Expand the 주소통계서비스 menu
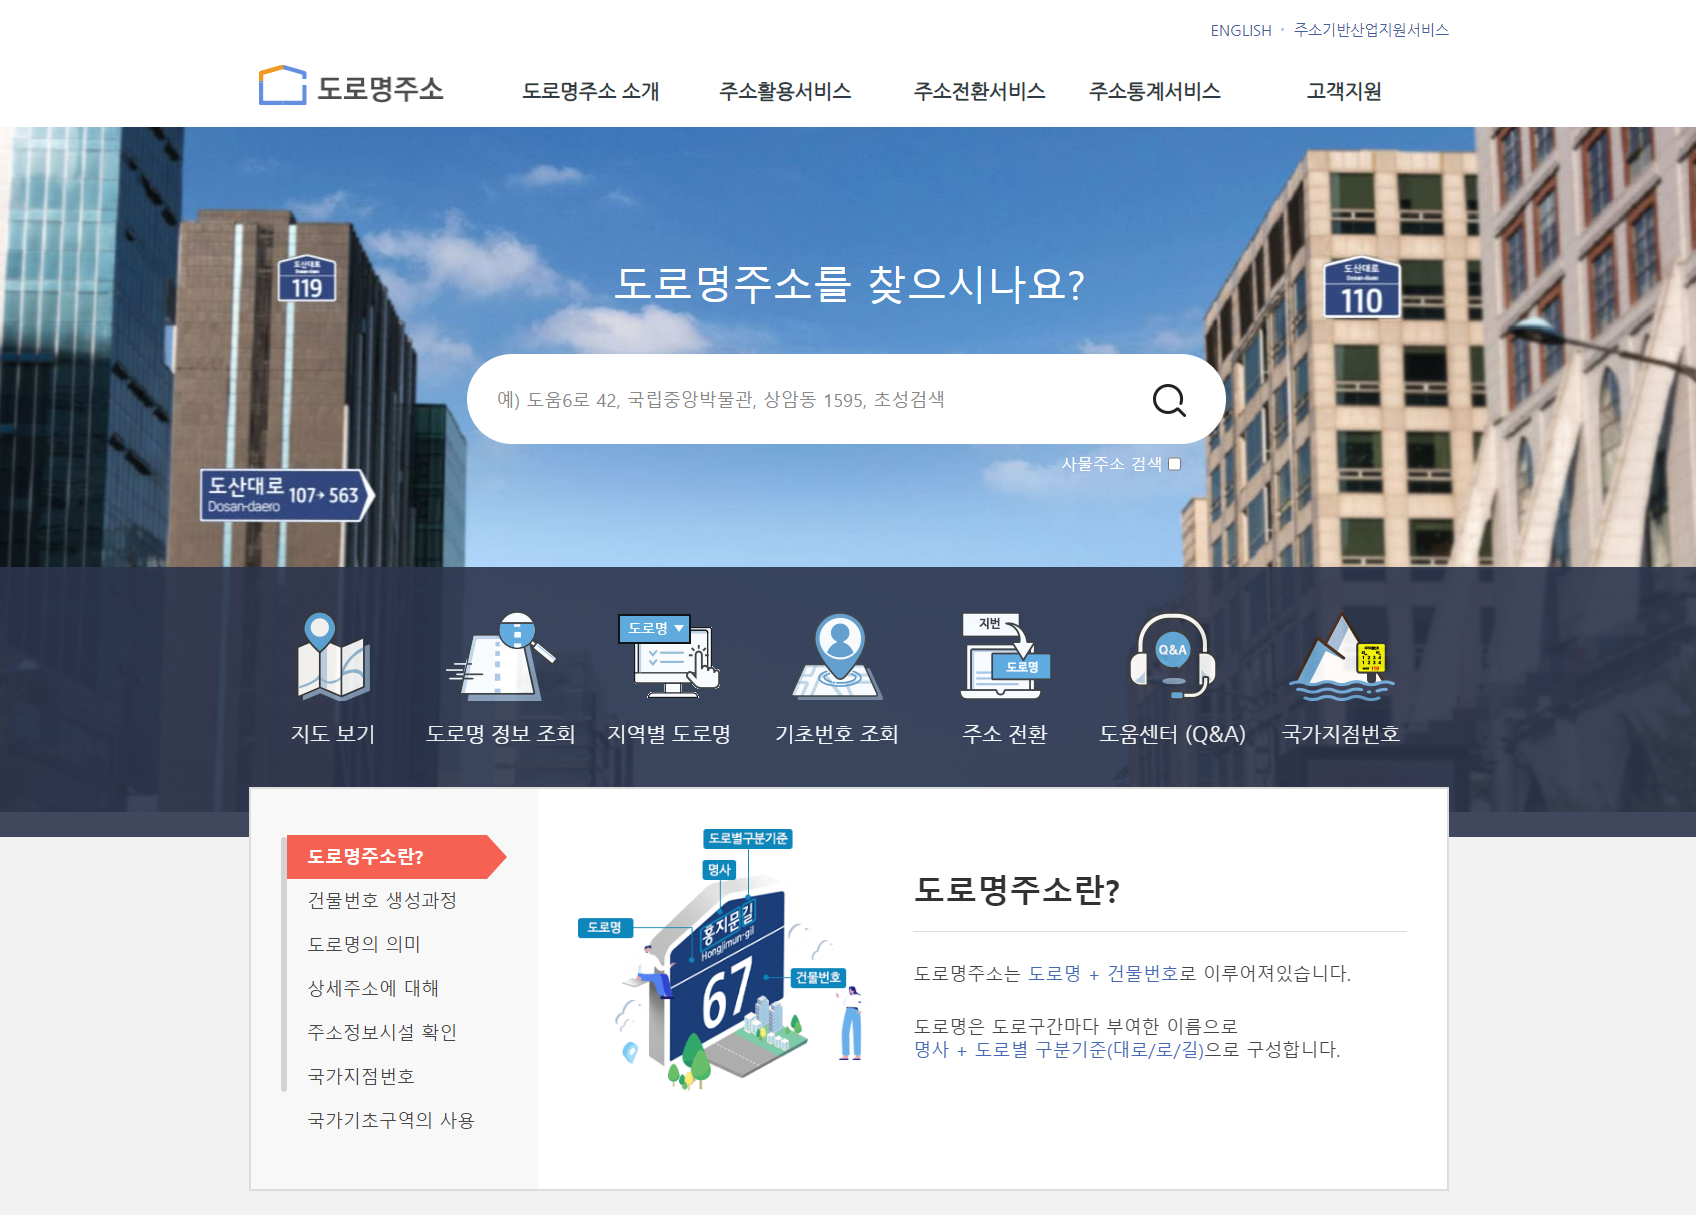The image size is (1696, 1215). click(1154, 91)
